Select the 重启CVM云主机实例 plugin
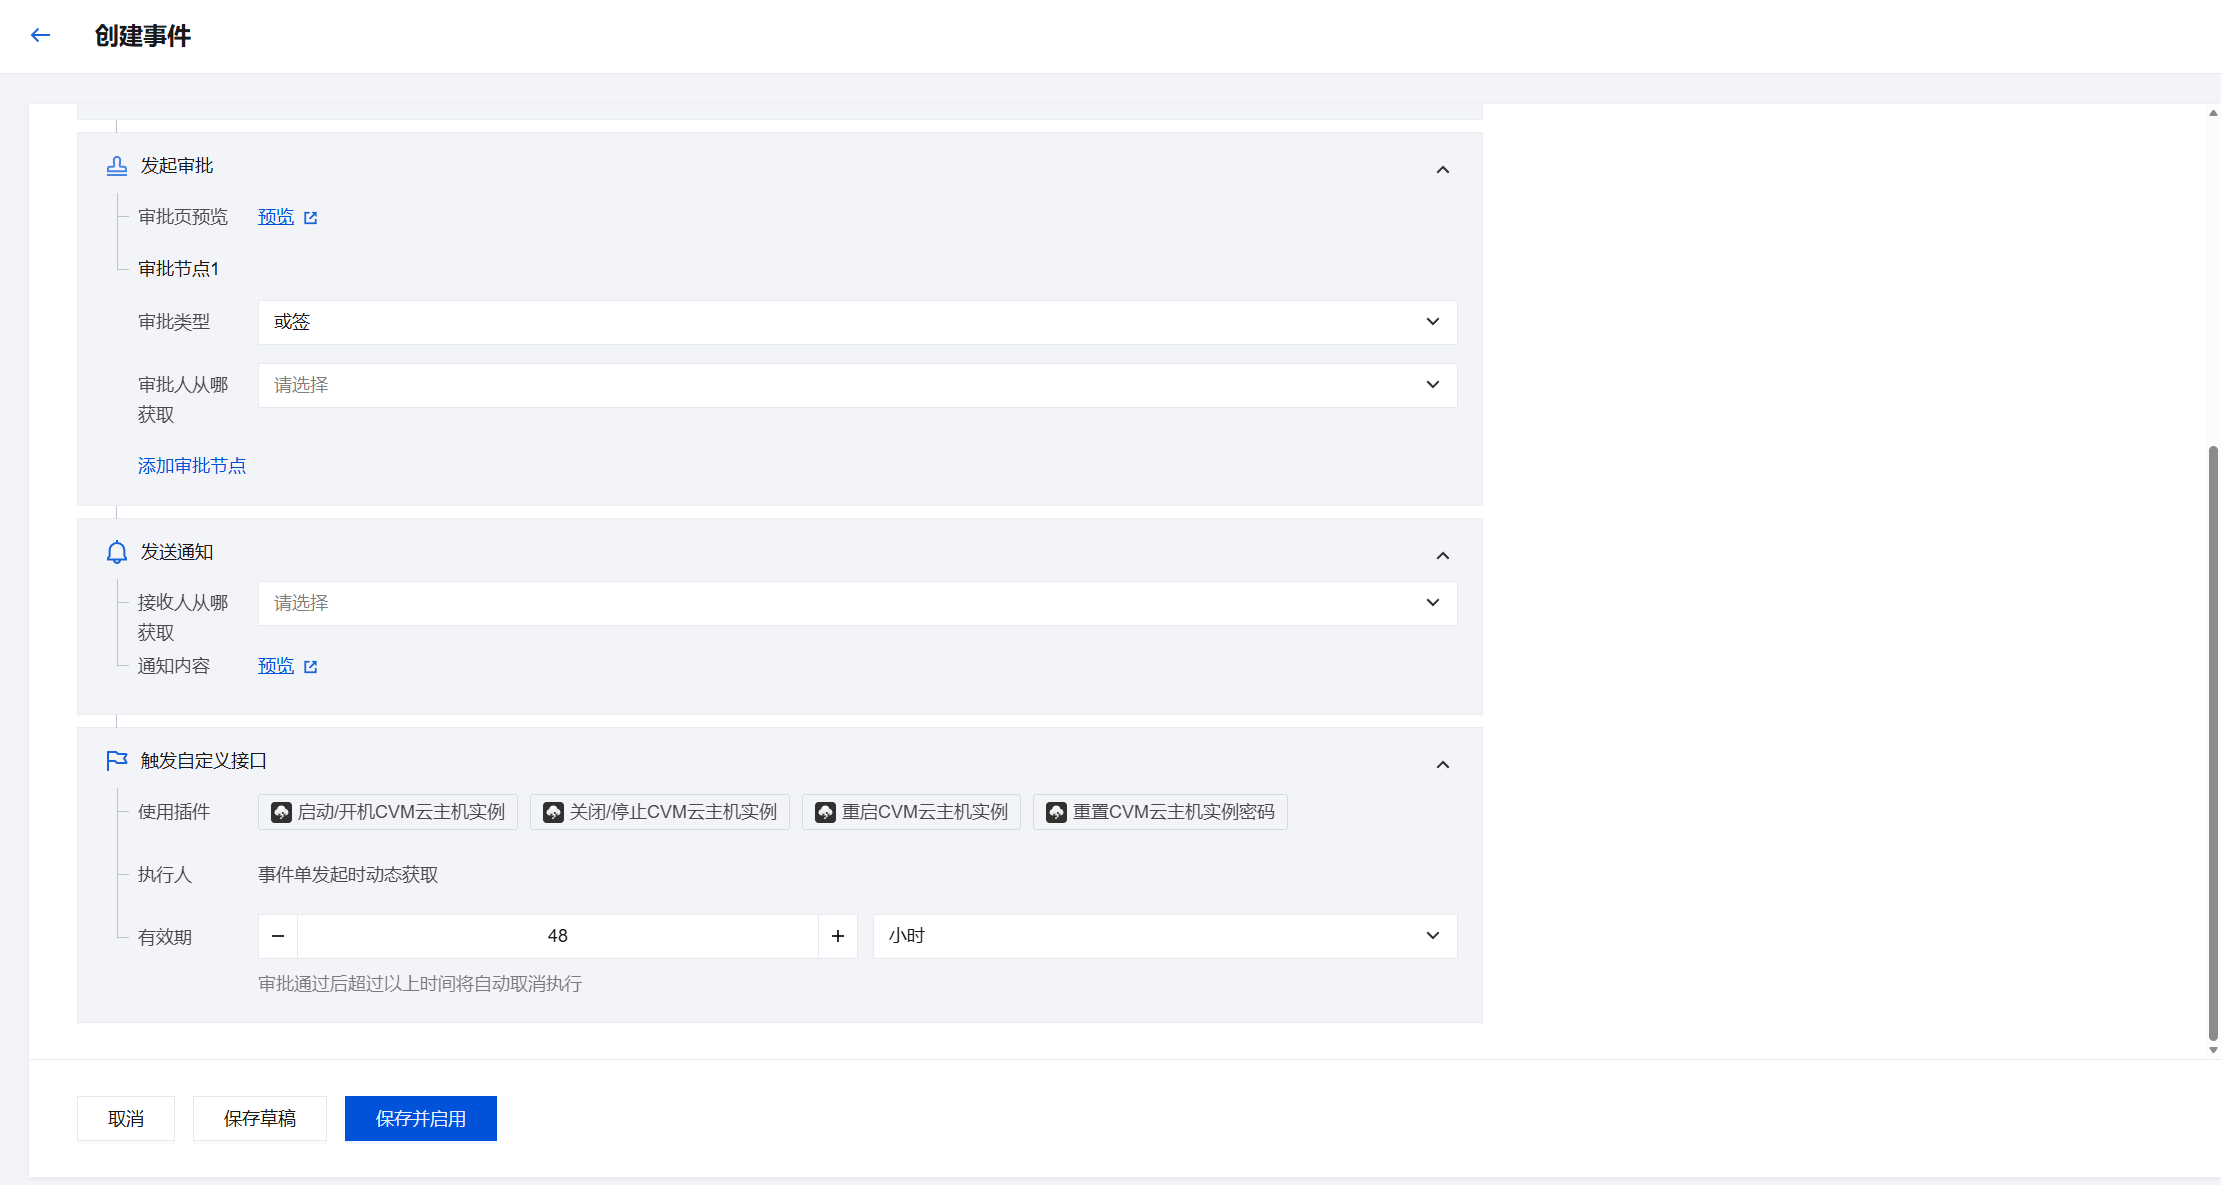2221x1185 pixels. click(911, 812)
